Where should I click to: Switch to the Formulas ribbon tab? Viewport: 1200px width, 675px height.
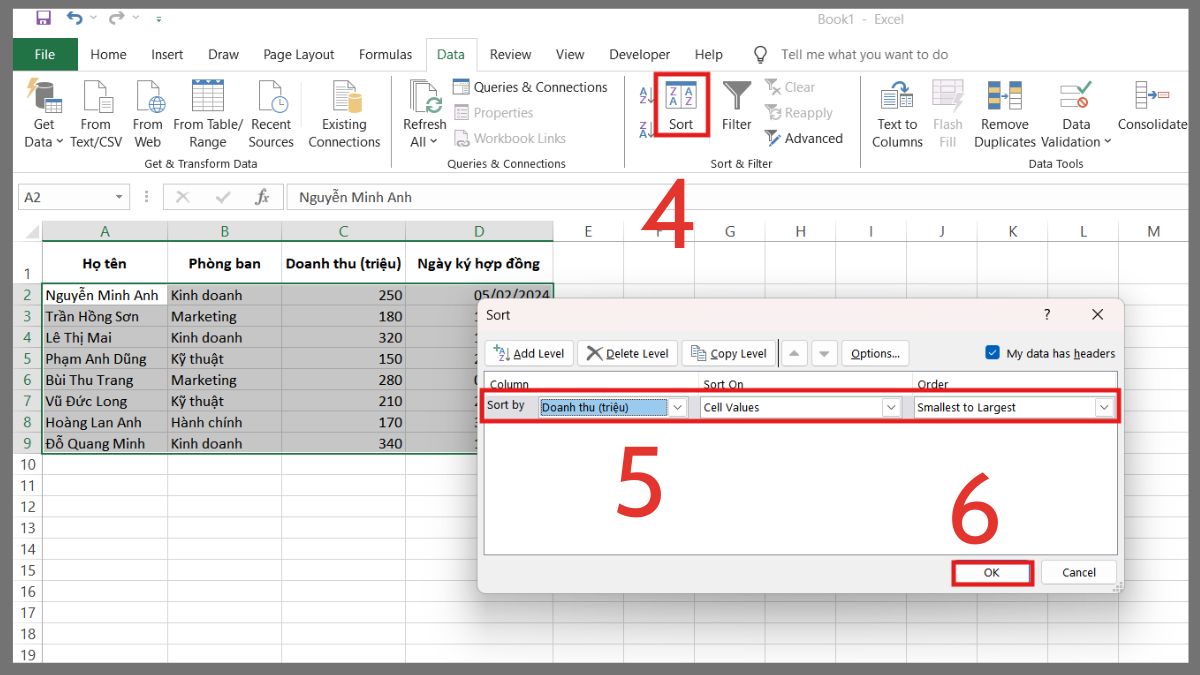[x=385, y=54]
